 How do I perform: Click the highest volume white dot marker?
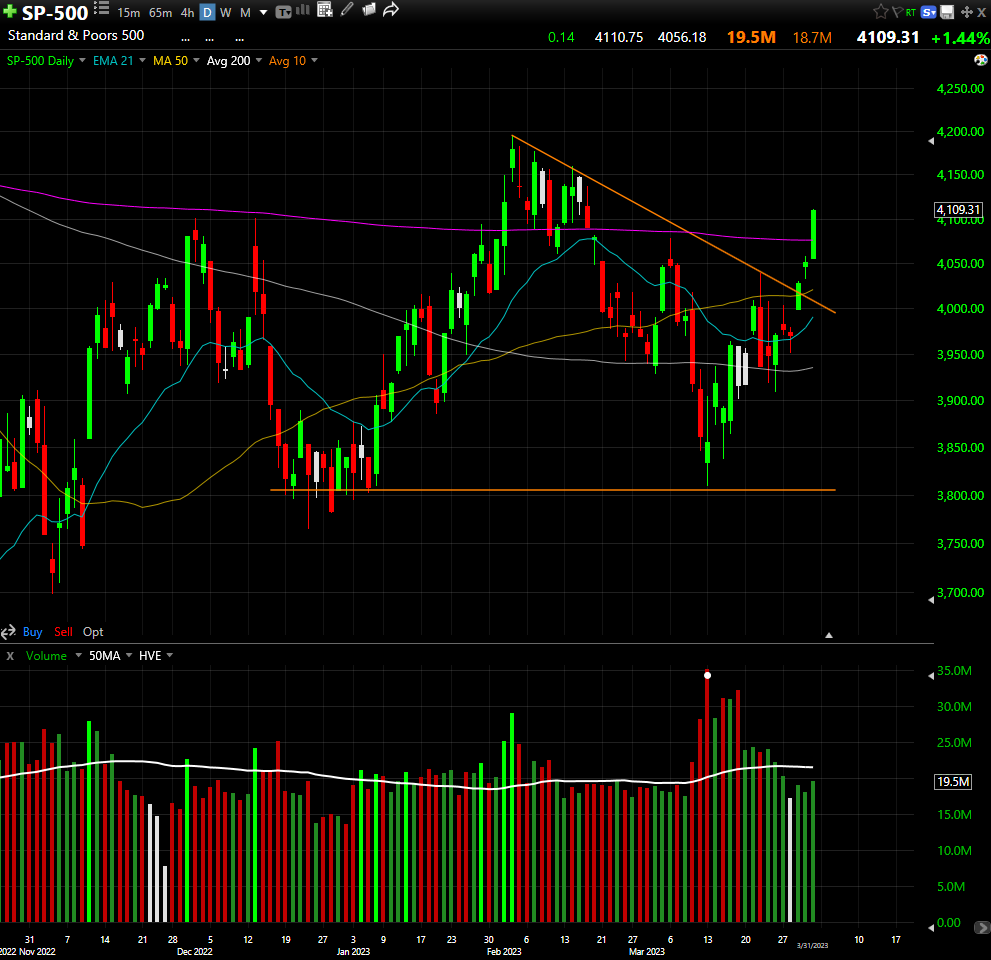click(x=707, y=675)
